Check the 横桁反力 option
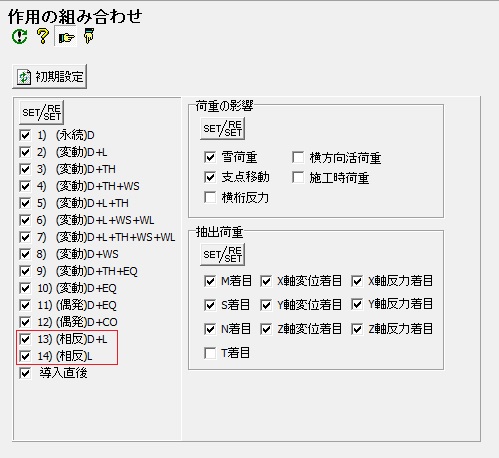The width and height of the screenshot is (499, 458). point(210,197)
